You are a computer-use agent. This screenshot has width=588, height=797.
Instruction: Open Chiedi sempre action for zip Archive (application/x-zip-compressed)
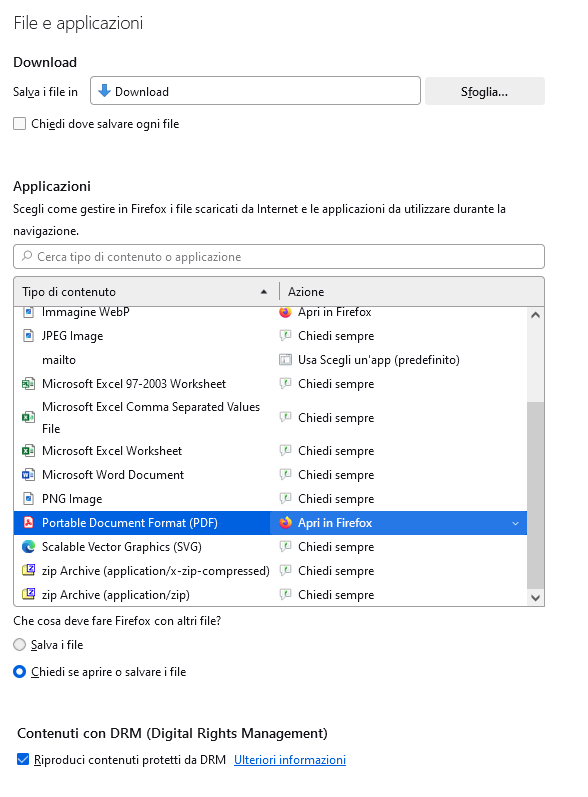336,570
